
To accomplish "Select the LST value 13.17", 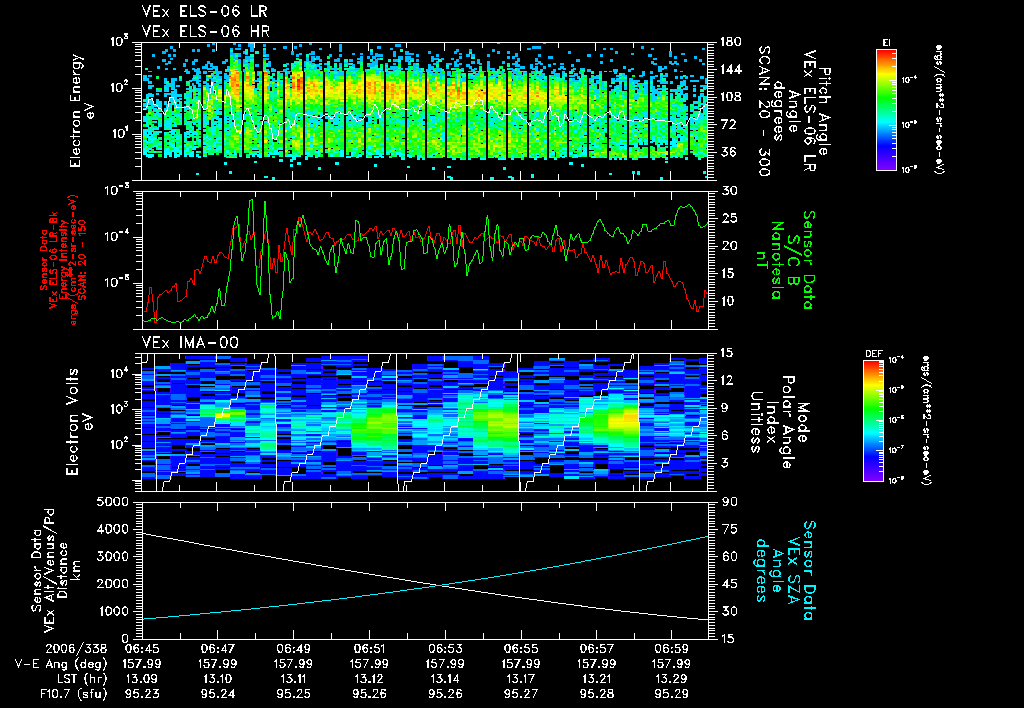I will click(520, 679).
